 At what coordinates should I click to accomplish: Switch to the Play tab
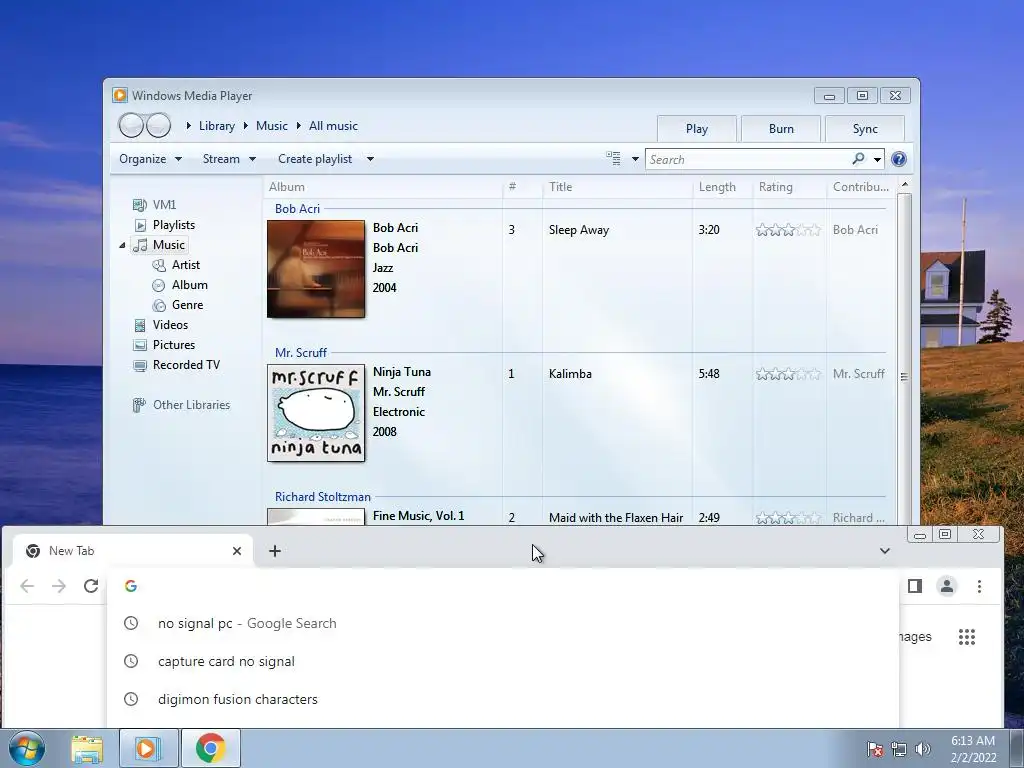697,129
